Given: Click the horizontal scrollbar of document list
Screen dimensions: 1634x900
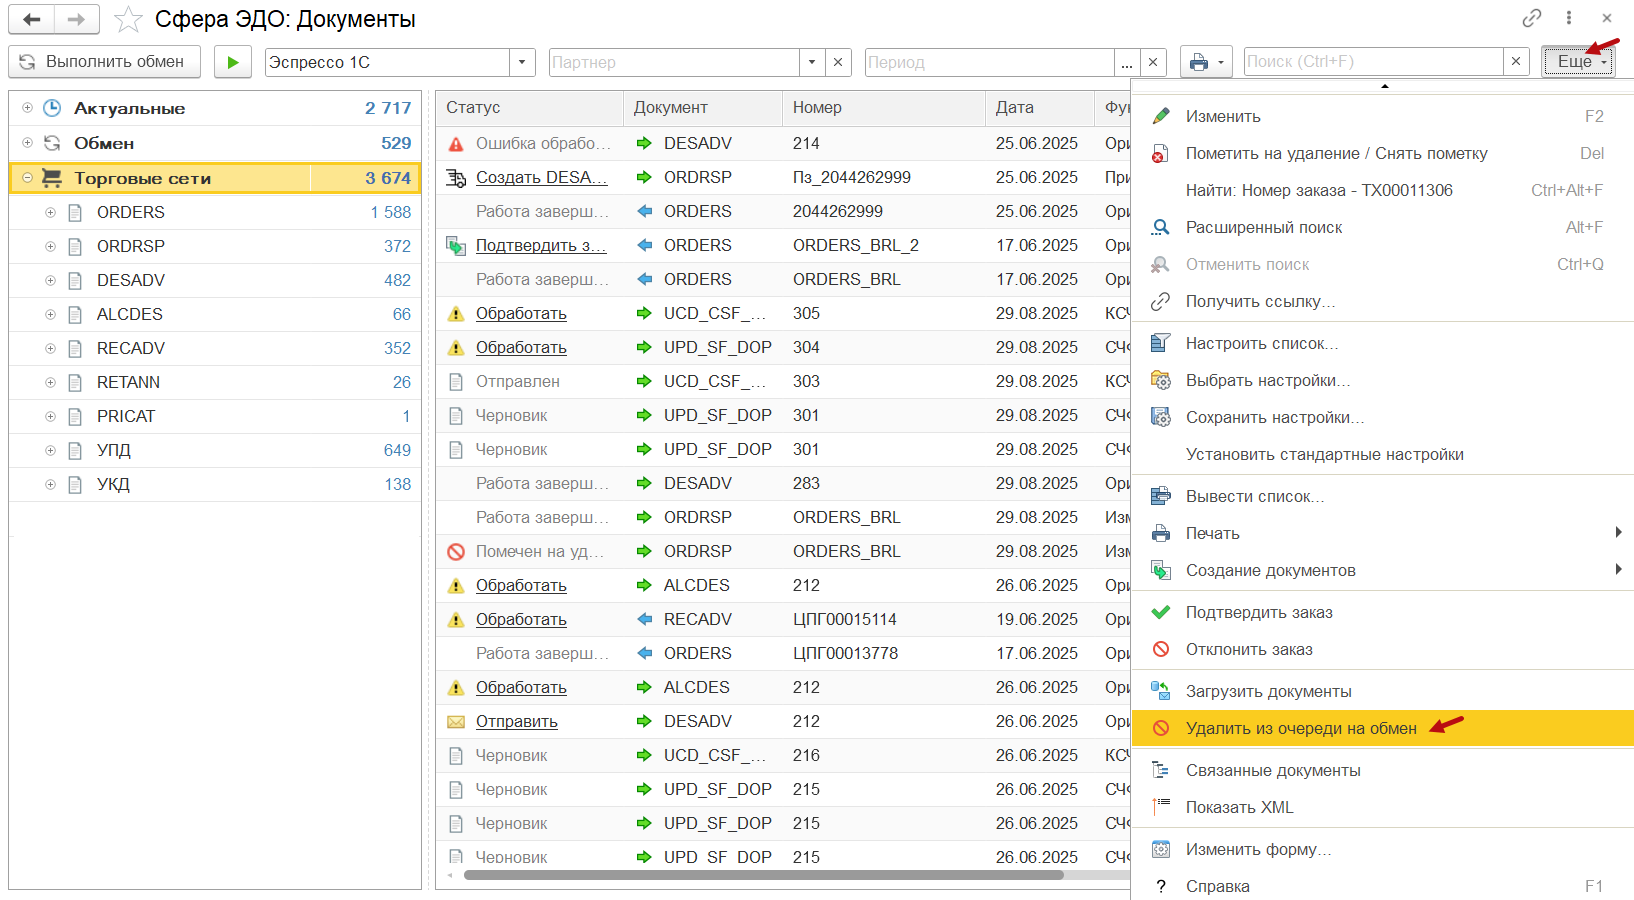Looking at the screenshot, I should coord(763,875).
